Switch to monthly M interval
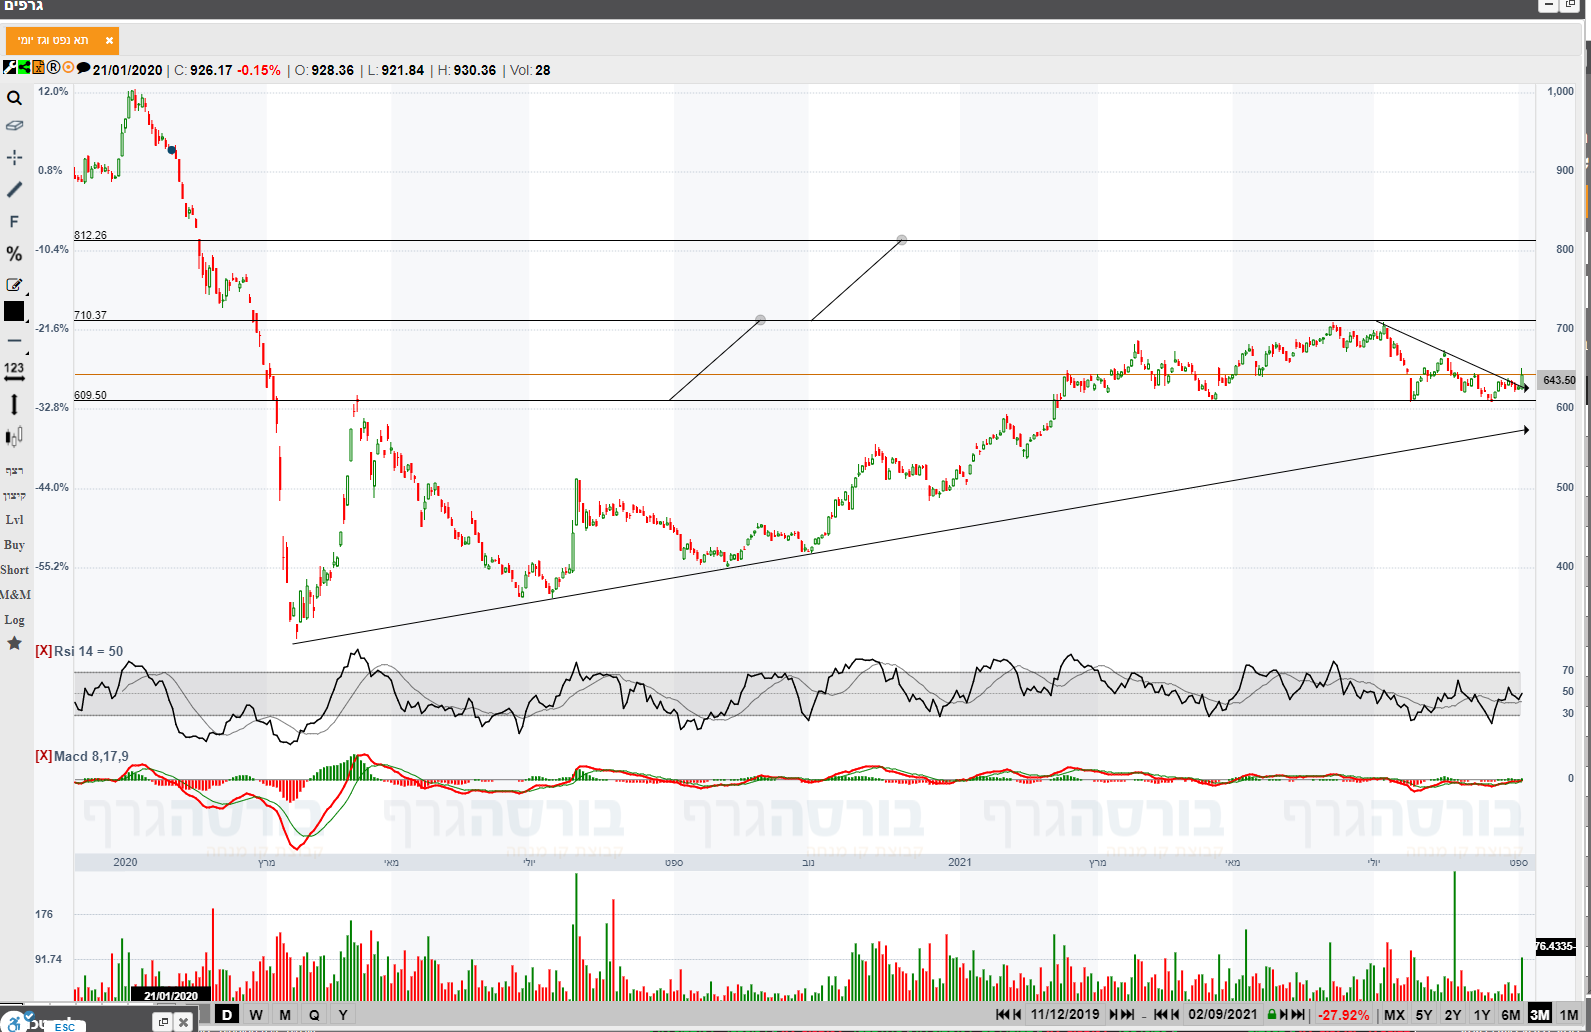Viewport: 1591px width, 1032px height. (285, 1015)
